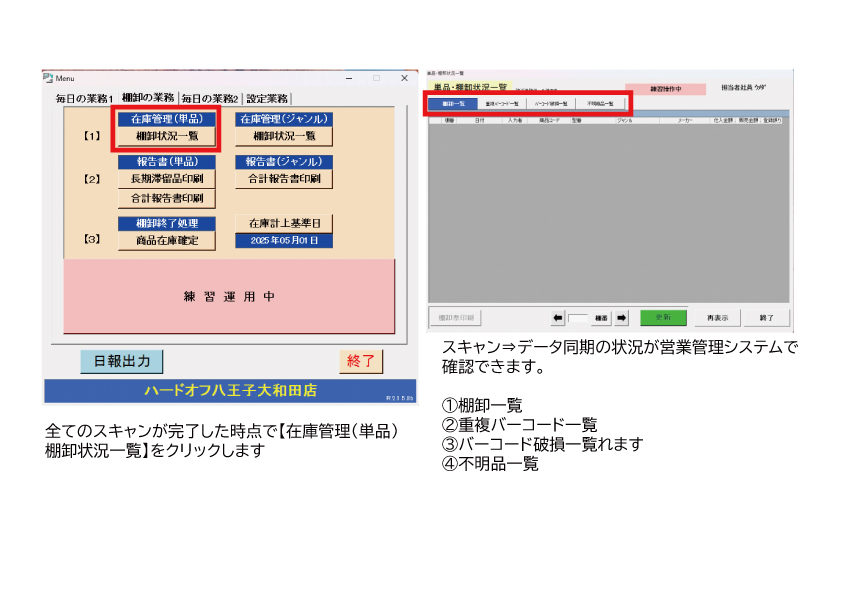Click the right arrow navigation icon
The width and height of the screenshot is (842, 595).
coord(621,318)
